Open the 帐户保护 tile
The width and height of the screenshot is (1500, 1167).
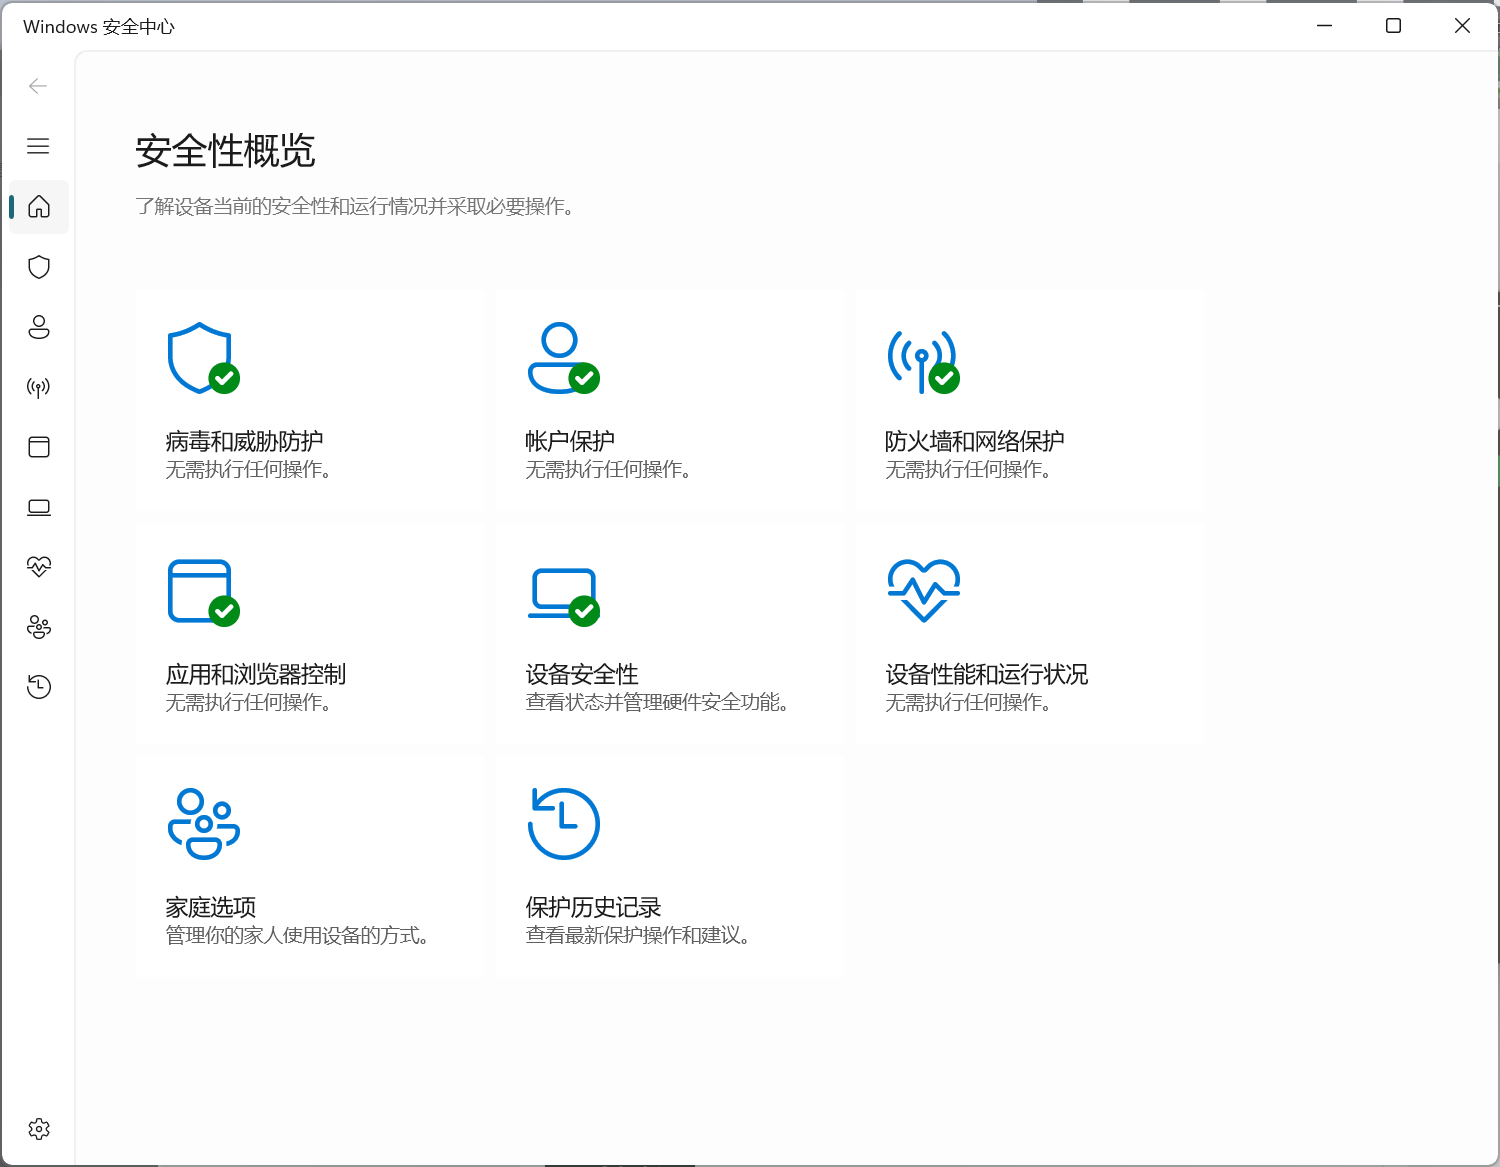coord(669,401)
